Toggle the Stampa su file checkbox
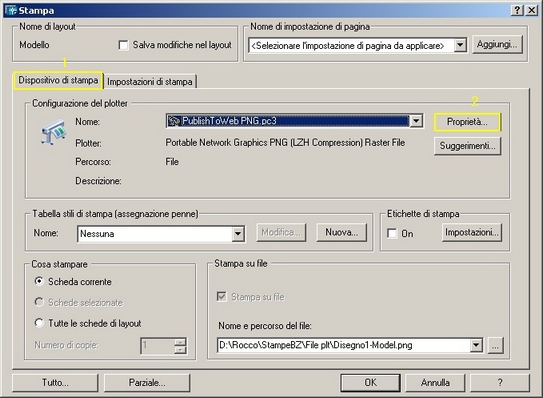Screen dimensions: 543x398 (222, 297)
